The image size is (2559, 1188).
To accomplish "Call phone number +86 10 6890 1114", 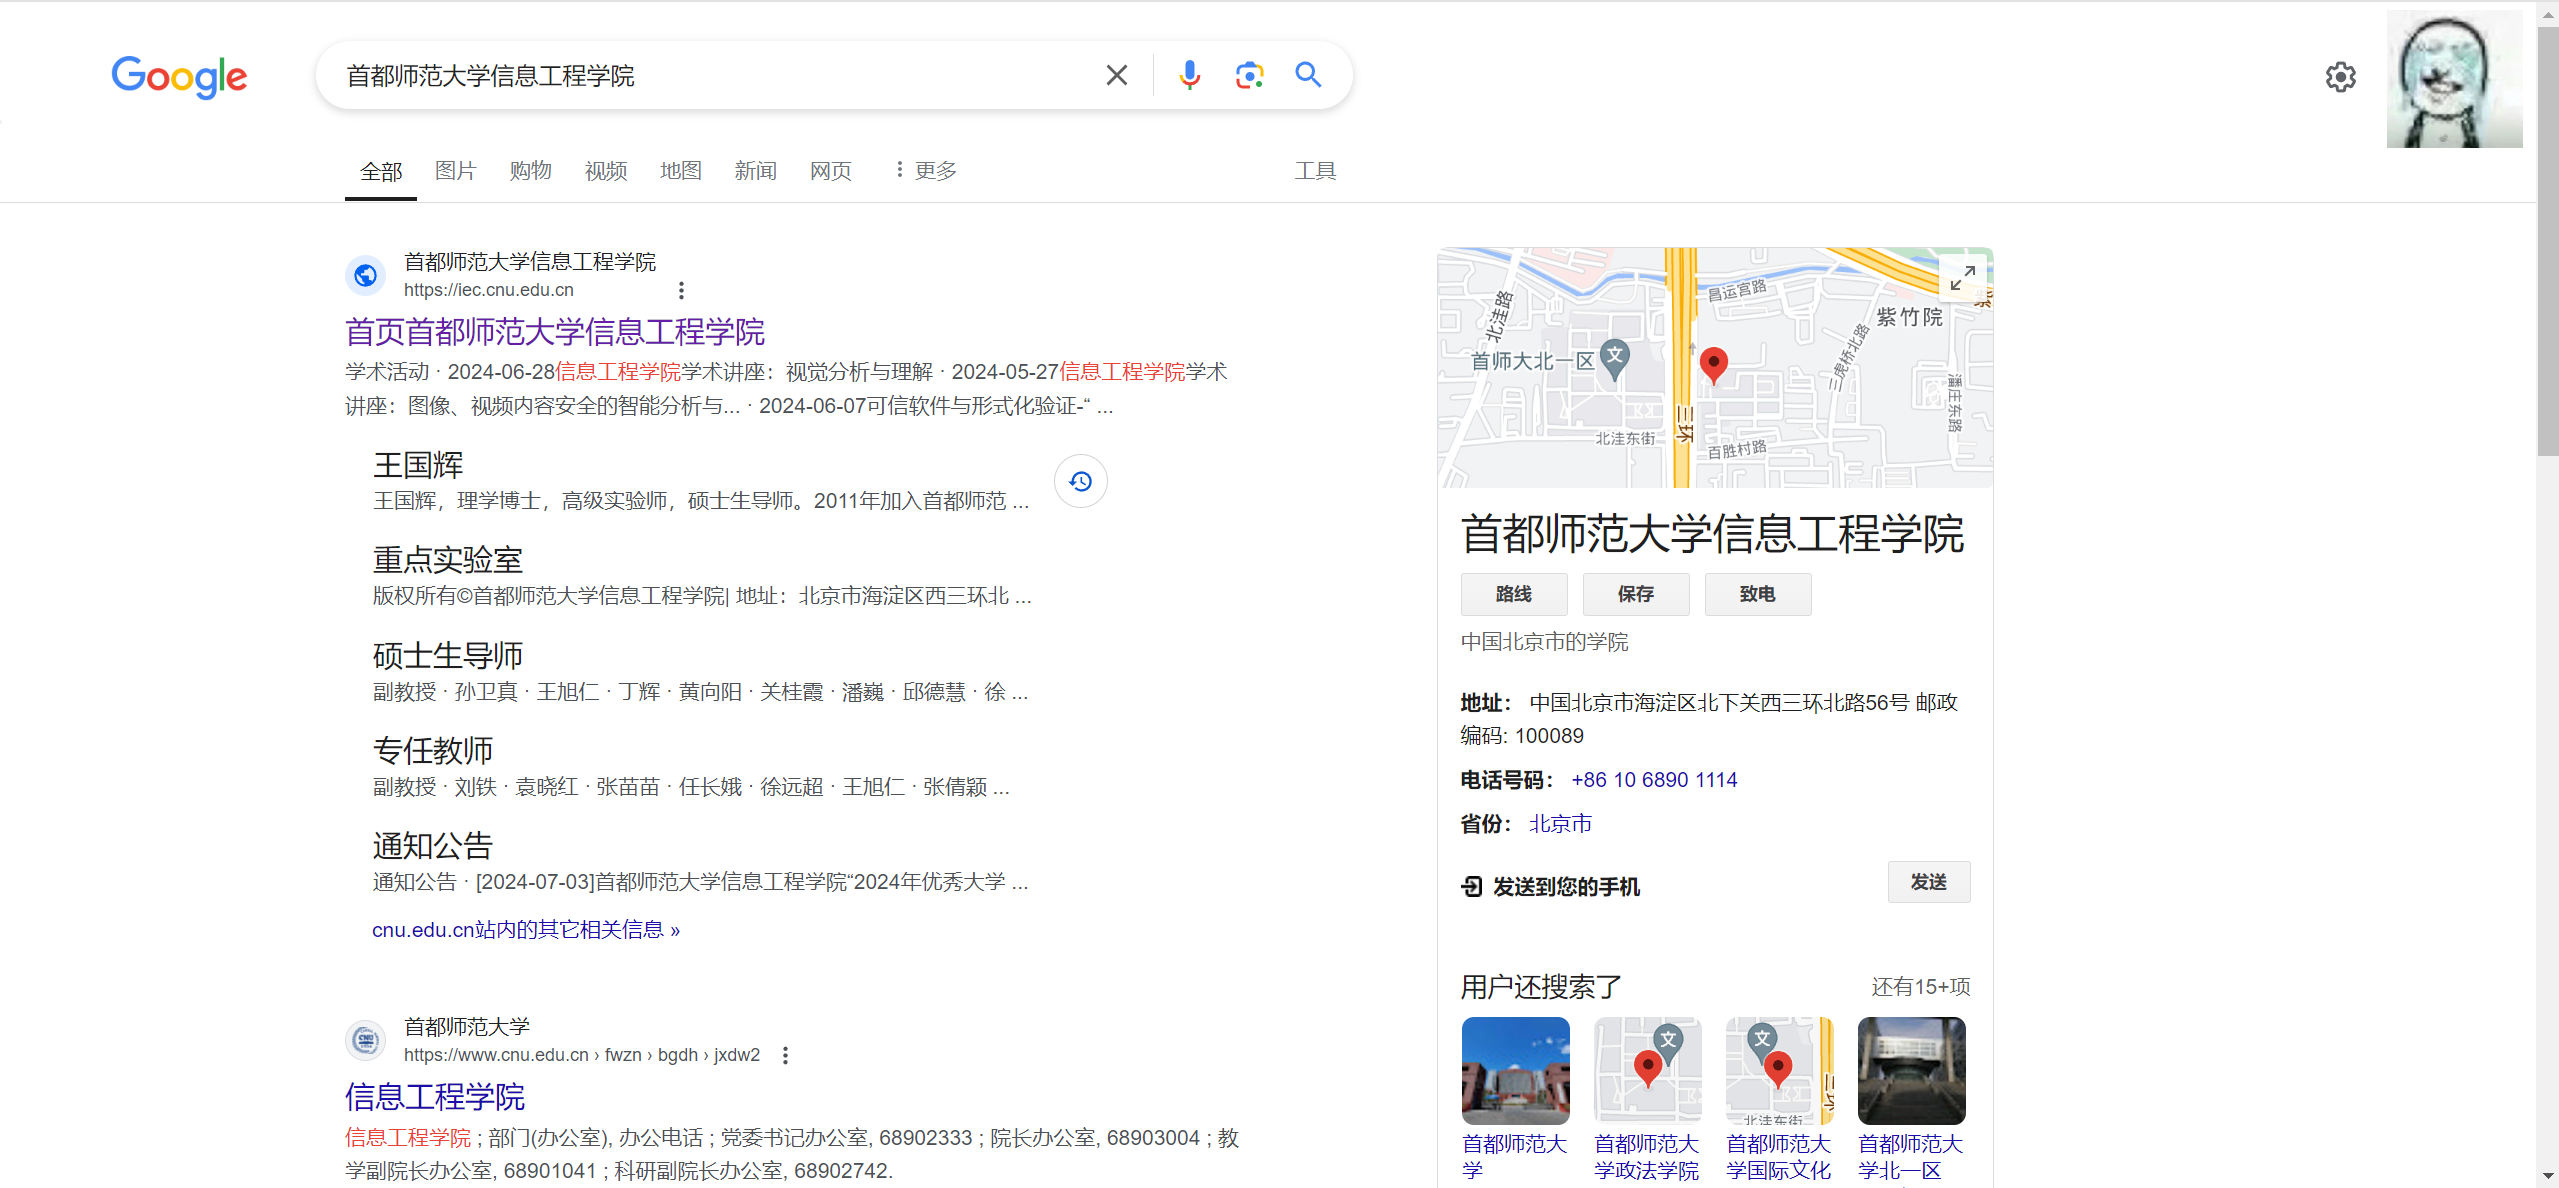I will coord(1654,780).
